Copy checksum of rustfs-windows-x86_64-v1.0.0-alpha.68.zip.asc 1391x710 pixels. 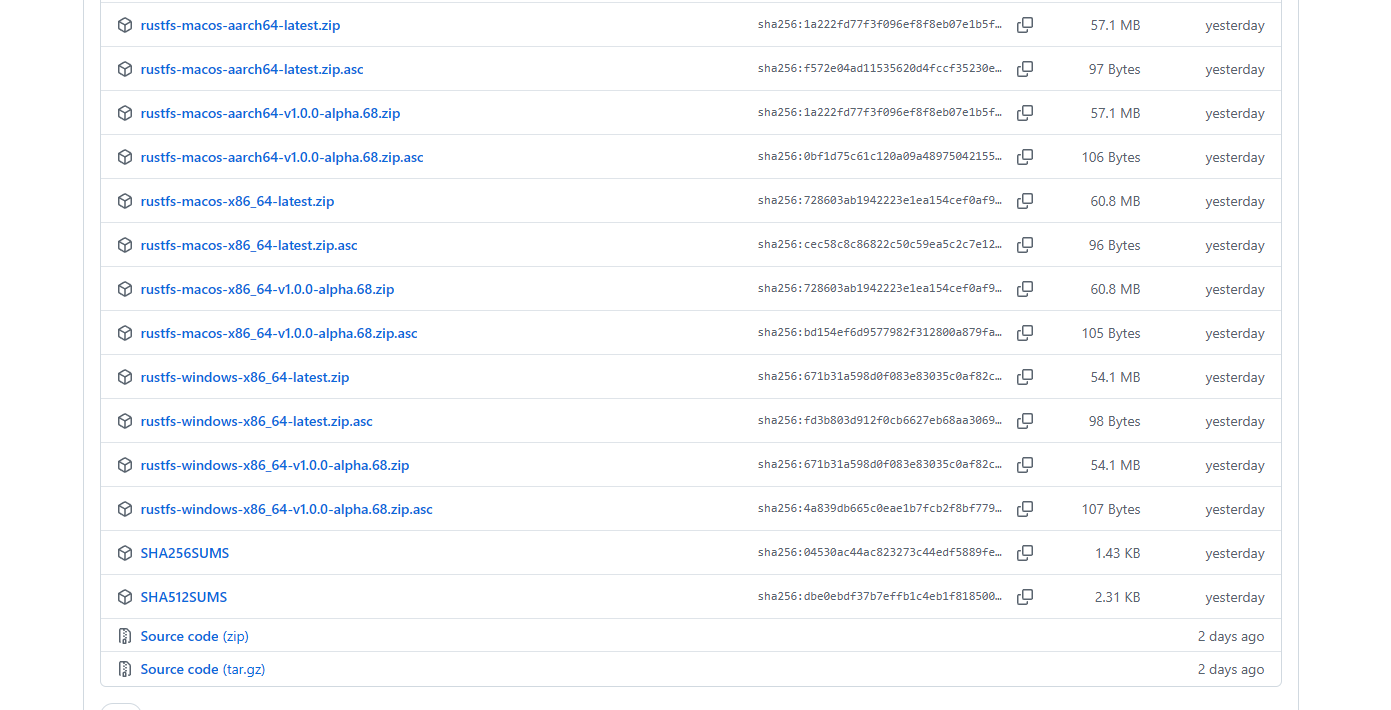[x=1025, y=509]
